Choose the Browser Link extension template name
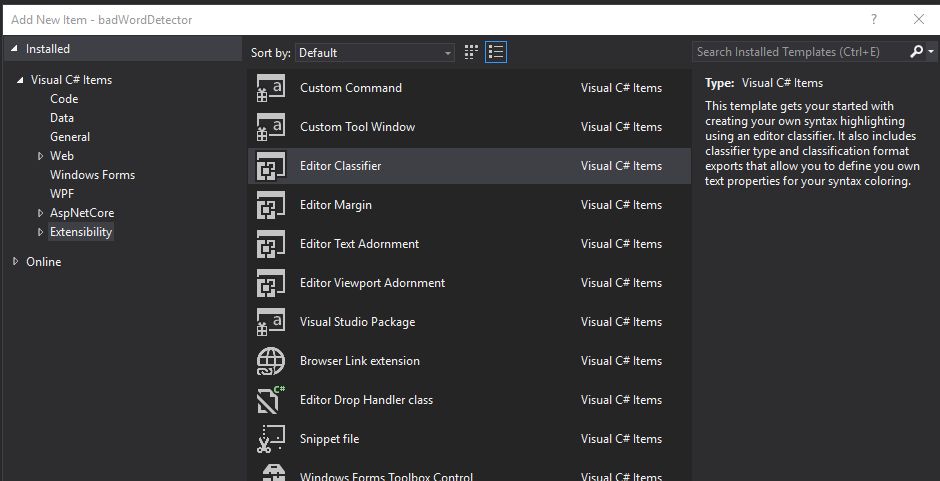940x481 pixels. pyautogui.click(x=360, y=361)
